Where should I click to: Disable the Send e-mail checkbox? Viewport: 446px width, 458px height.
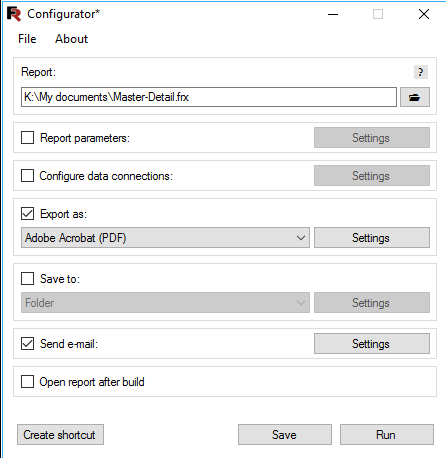[27, 344]
